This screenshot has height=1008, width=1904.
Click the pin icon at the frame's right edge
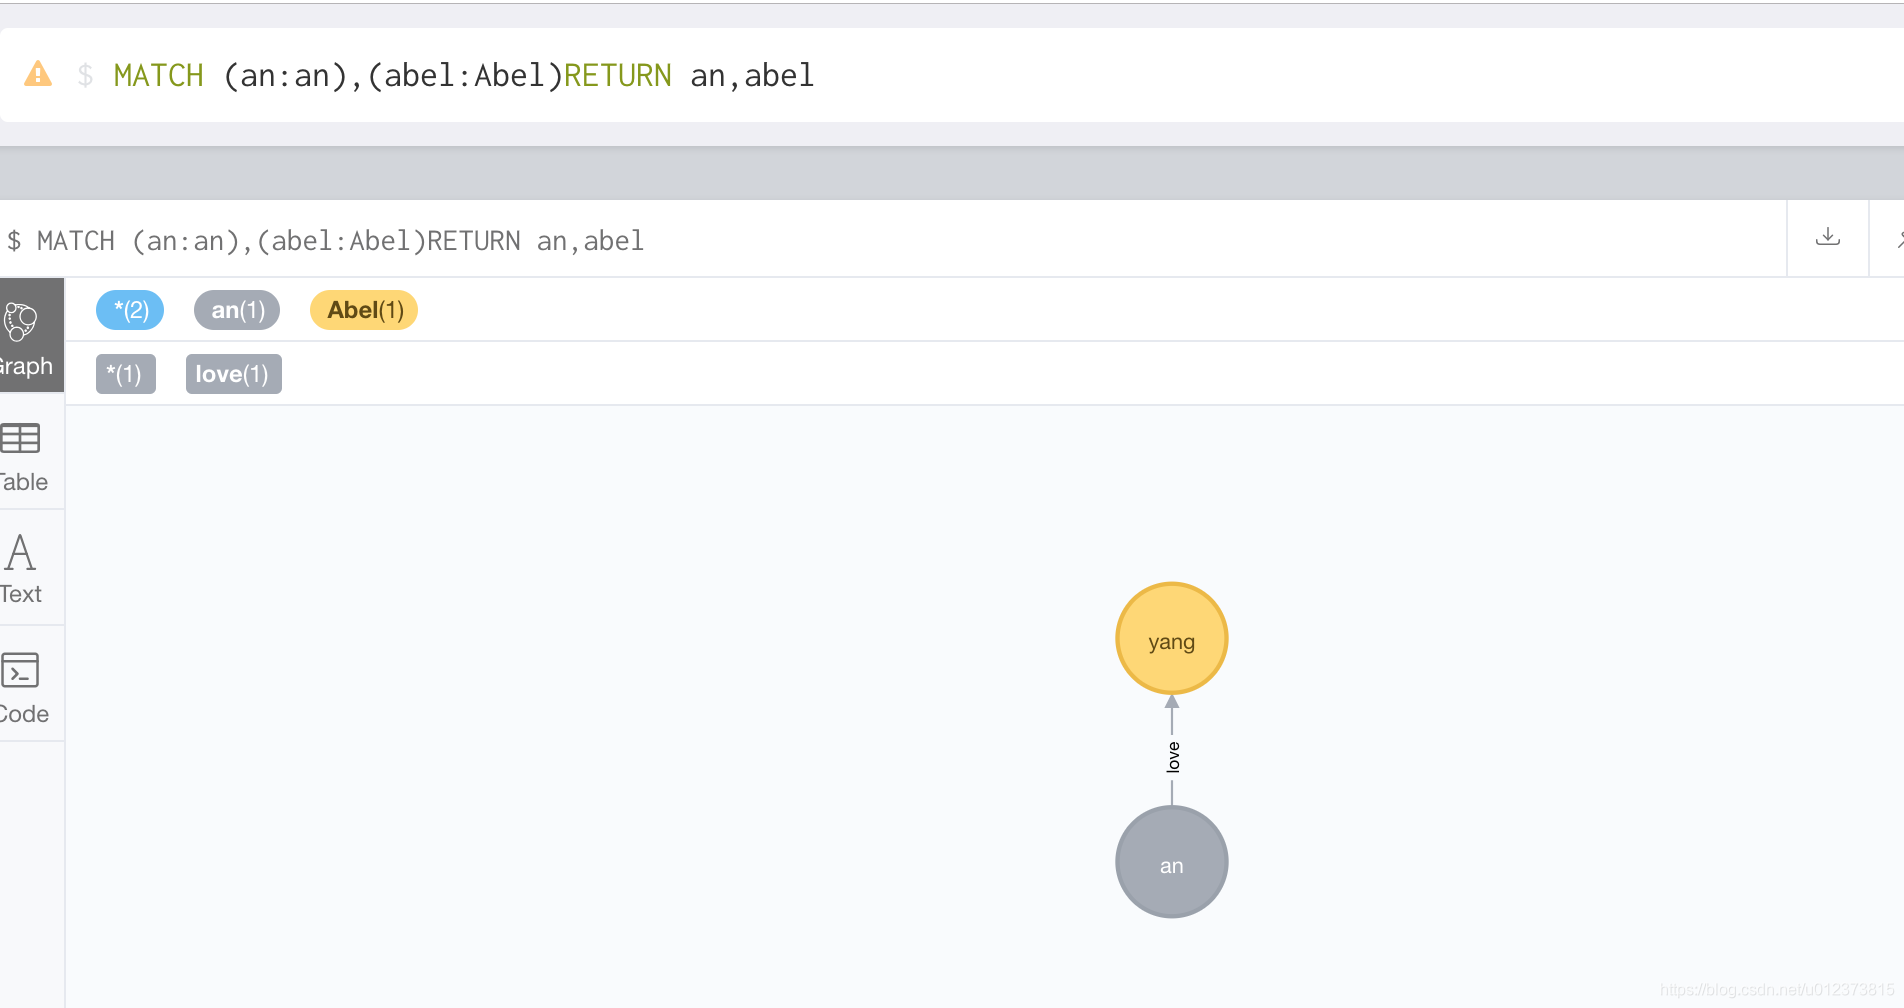click(1899, 238)
